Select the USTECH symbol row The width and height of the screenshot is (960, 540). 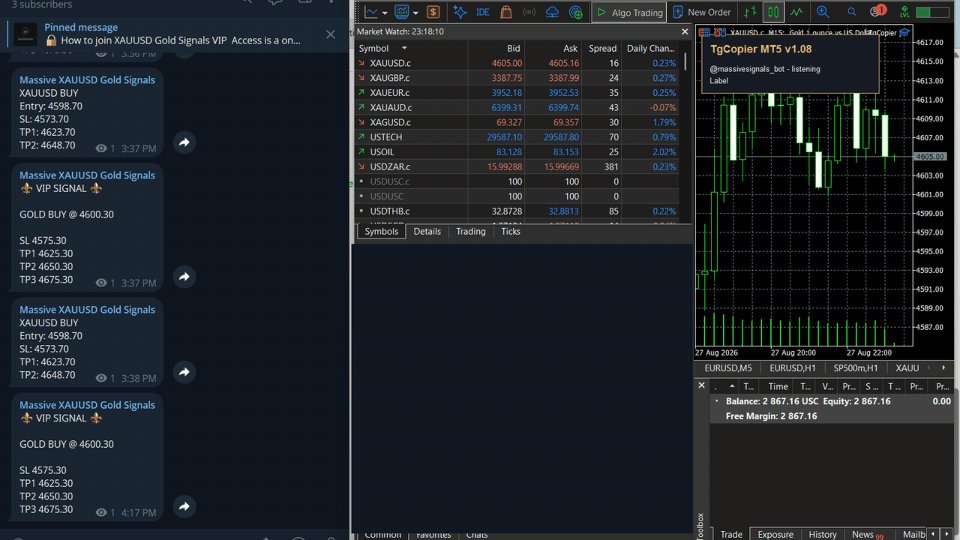click(517, 137)
